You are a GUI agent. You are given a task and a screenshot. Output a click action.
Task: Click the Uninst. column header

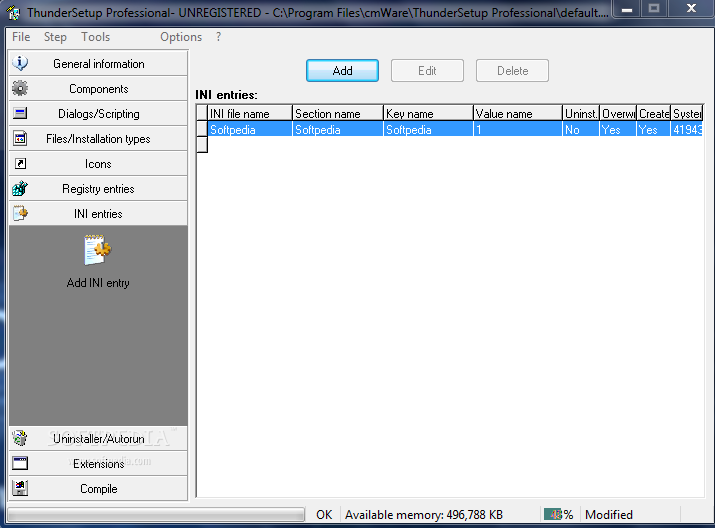pyautogui.click(x=581, y=113)
